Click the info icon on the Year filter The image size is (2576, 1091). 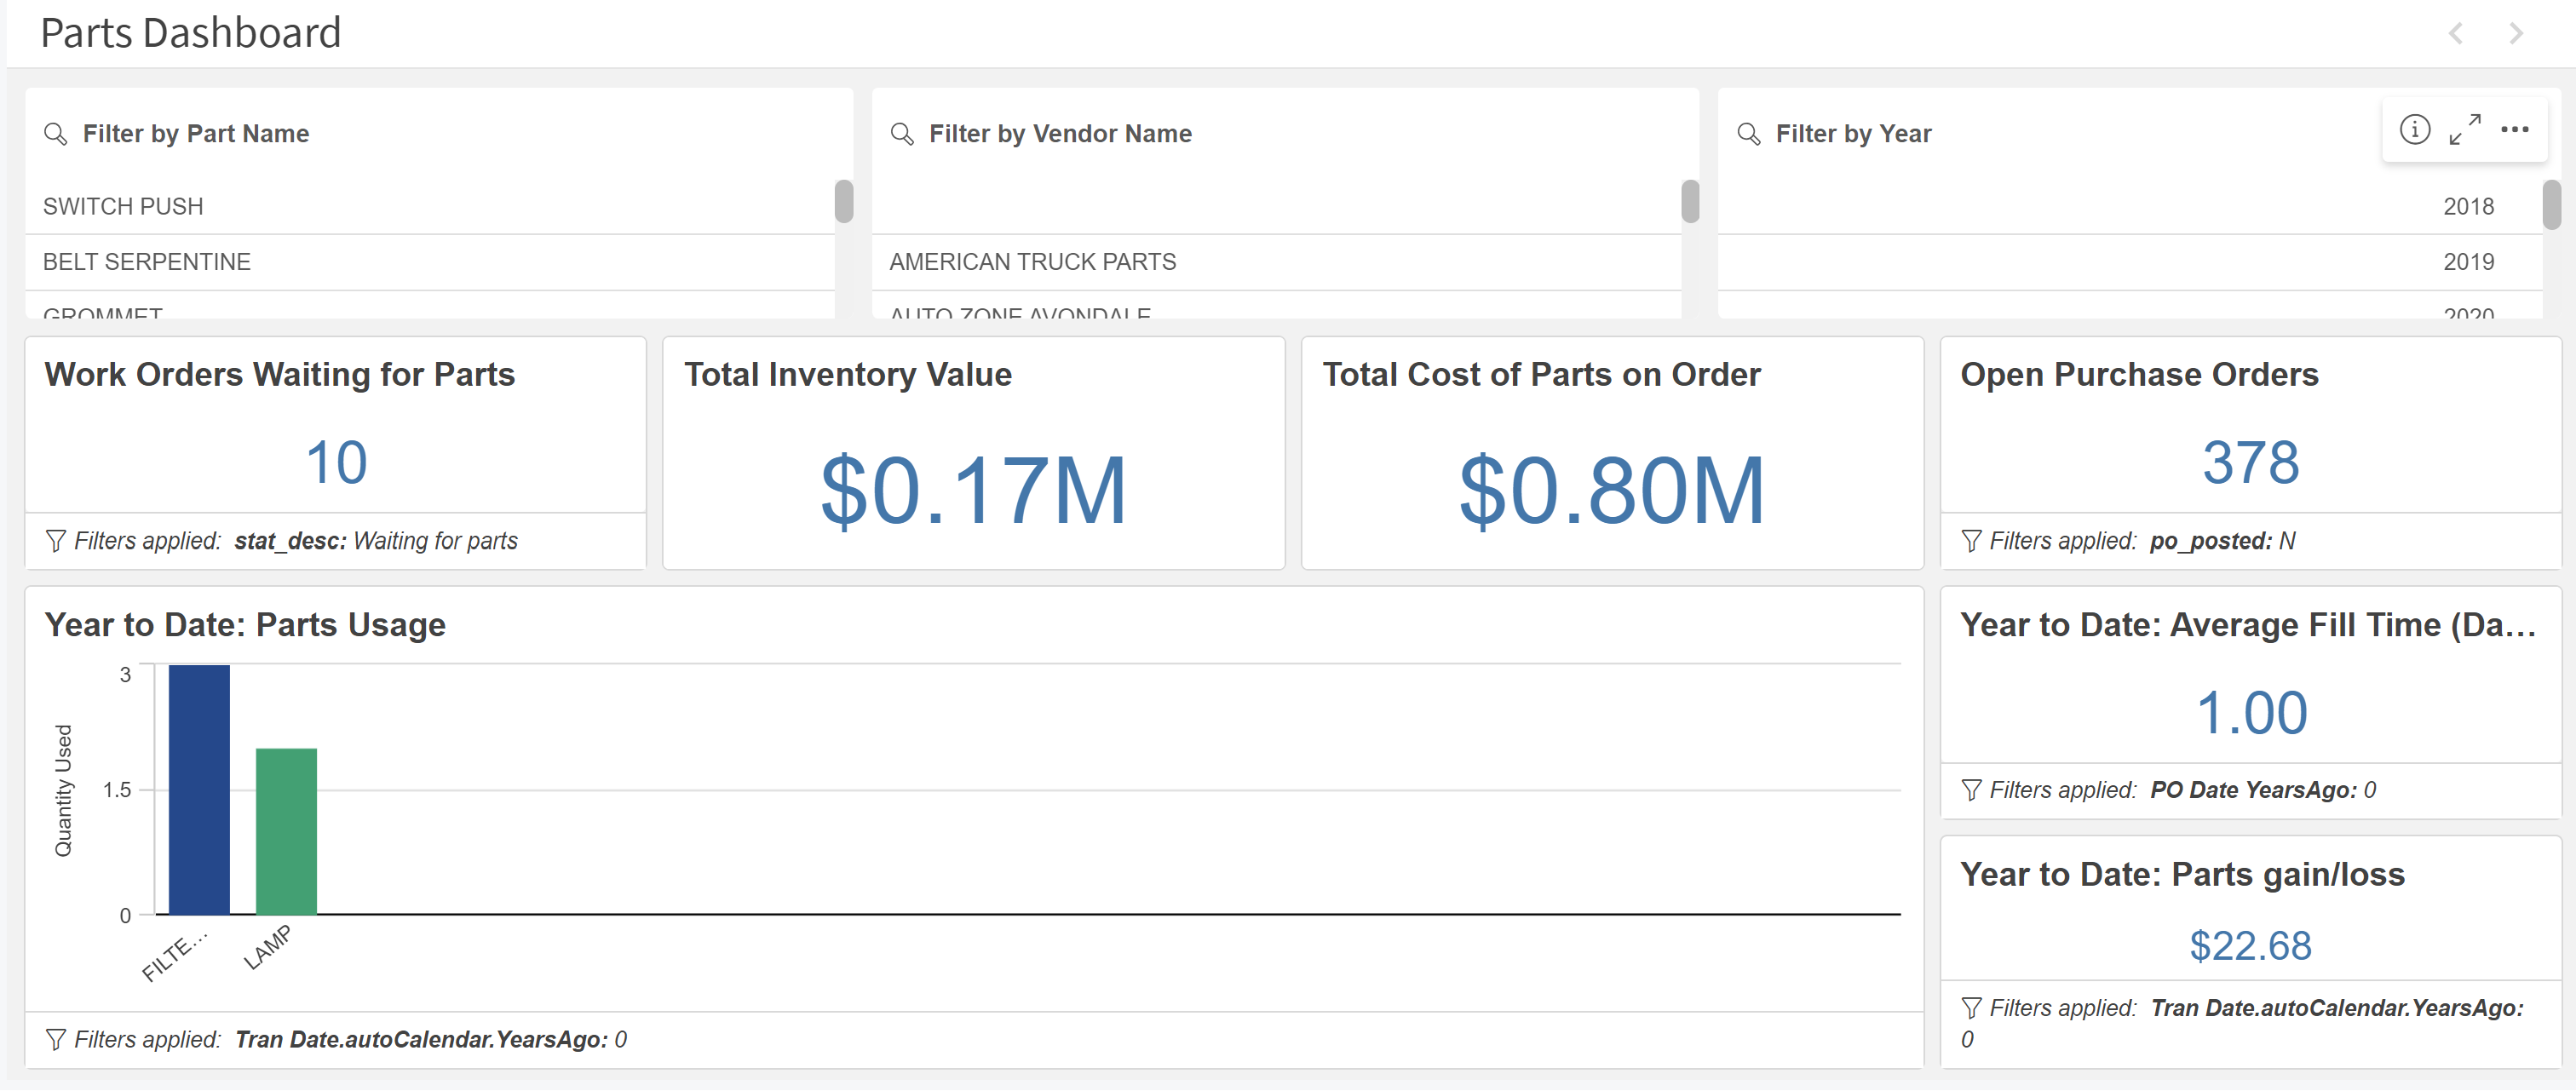click(x=2414, y=129)
